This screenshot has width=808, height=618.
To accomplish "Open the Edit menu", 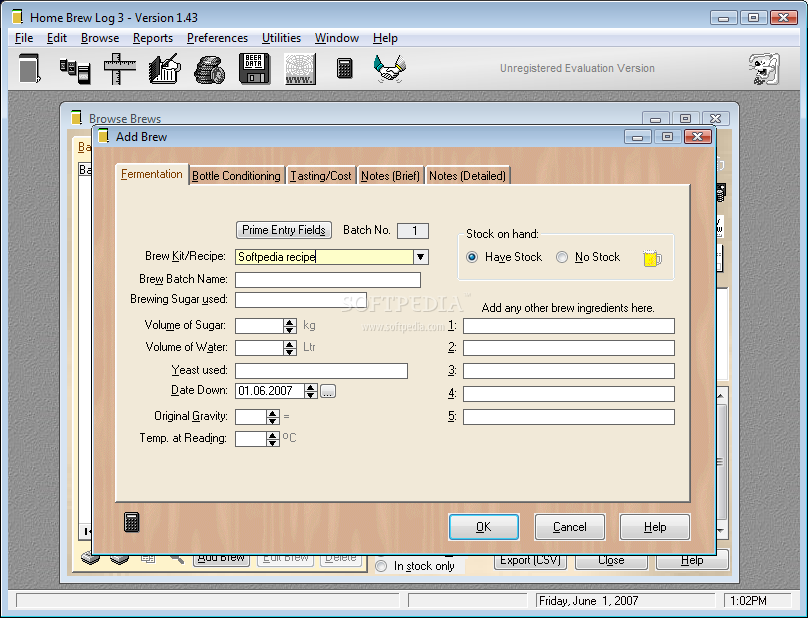I will 57,38.
